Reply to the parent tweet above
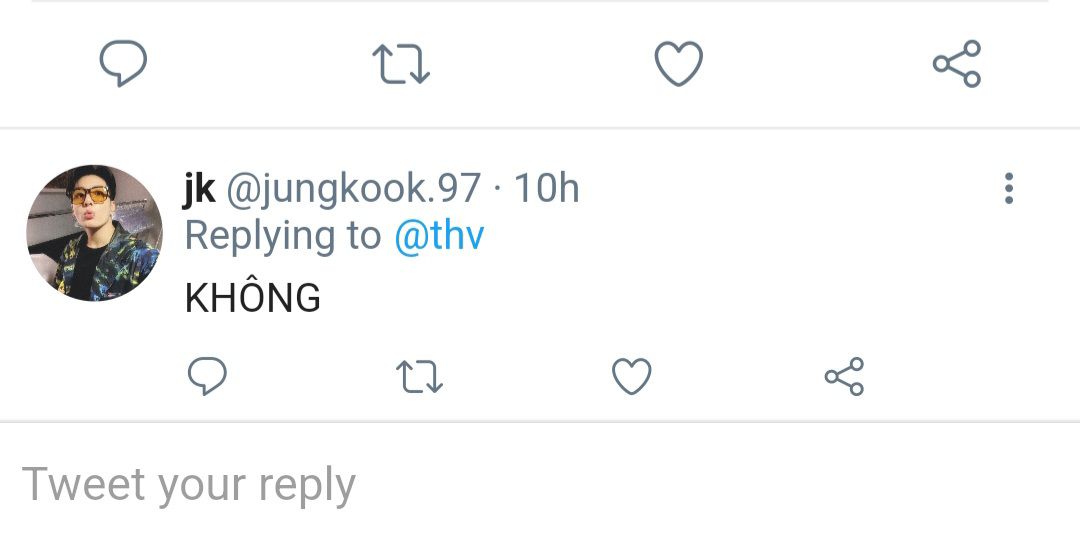The image size is (1080, 546). pos(123,63)
